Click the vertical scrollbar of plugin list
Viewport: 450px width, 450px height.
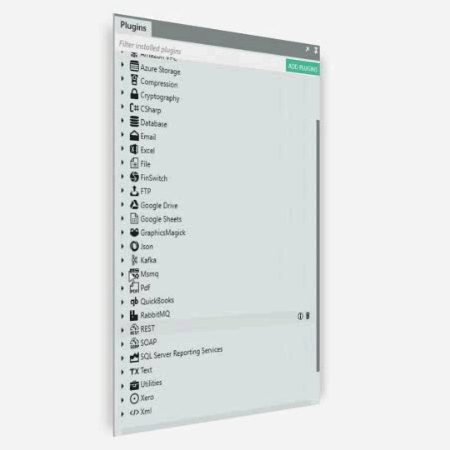click(318, 246)
